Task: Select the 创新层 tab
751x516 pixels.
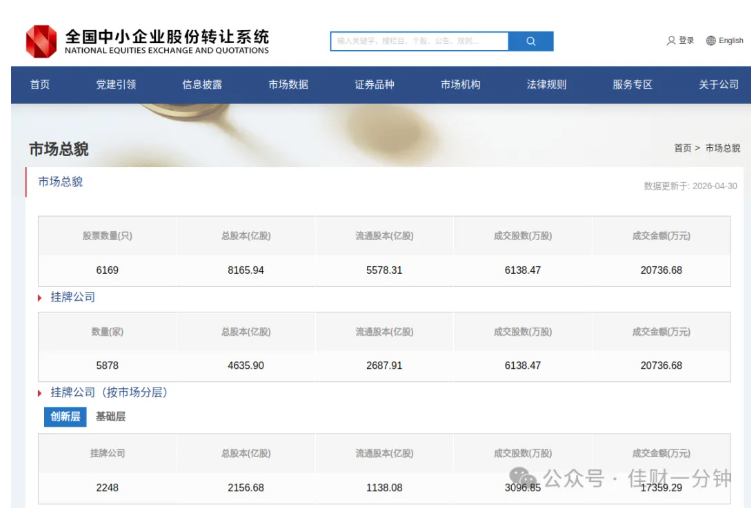Action: pyautogui.click(x=65, y=416)
